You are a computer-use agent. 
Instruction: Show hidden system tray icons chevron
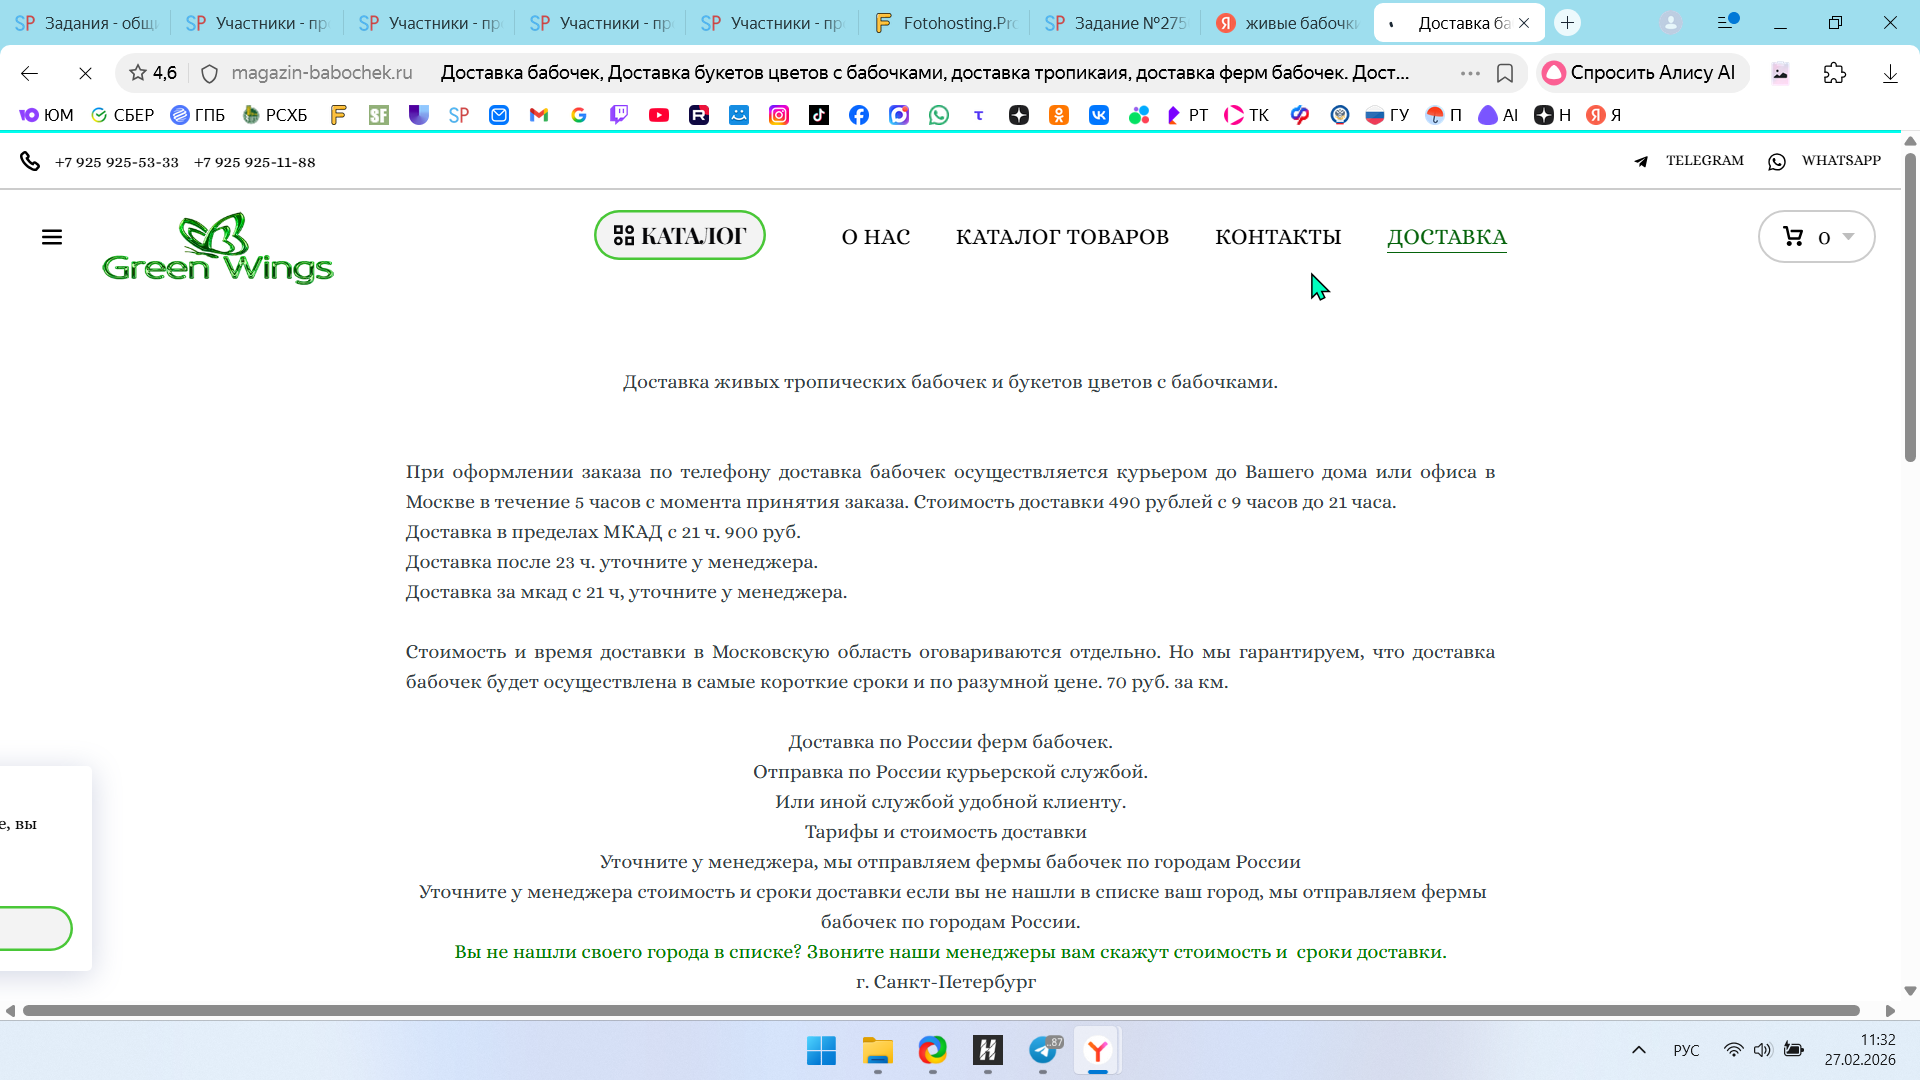1638,1050
